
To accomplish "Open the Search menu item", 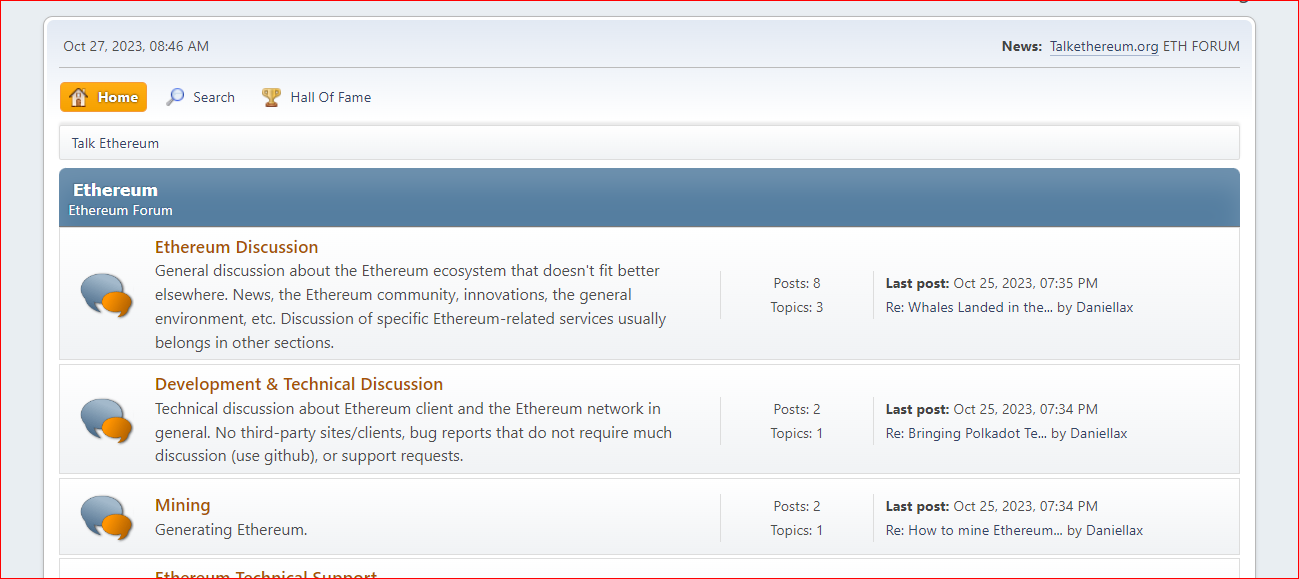I will 200,97.
